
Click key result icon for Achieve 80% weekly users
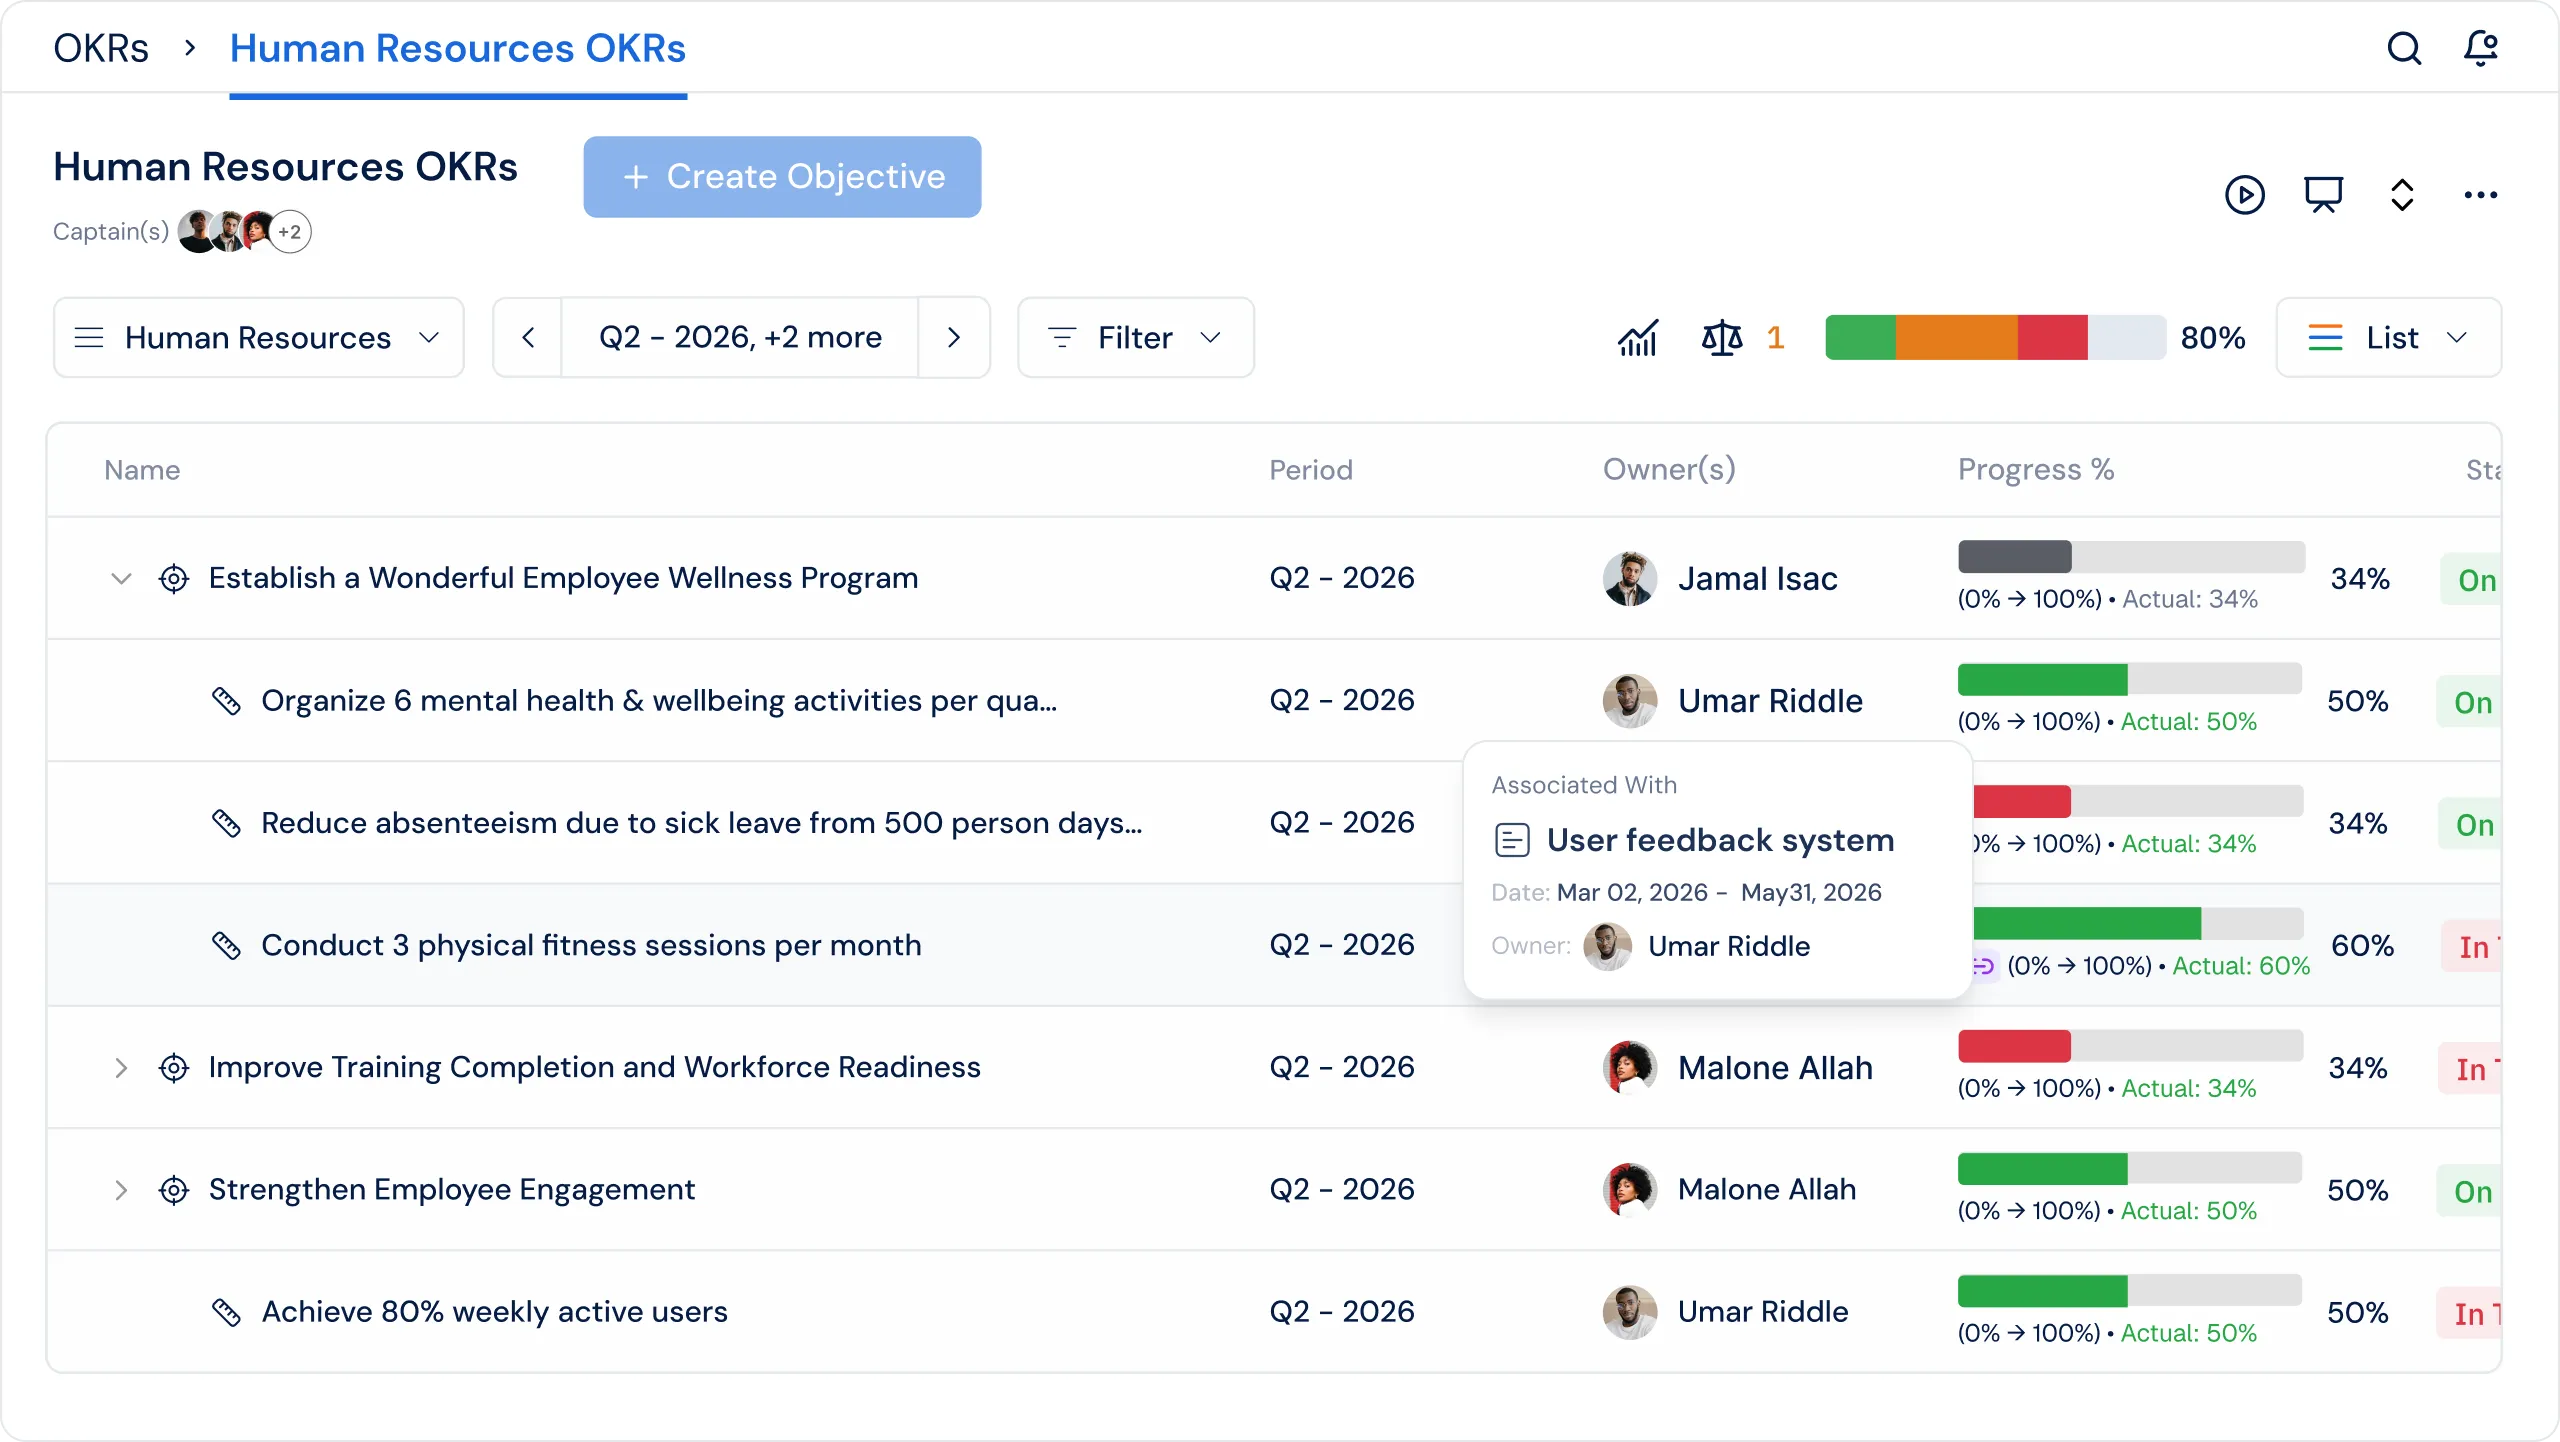pyautogui.click(x=226, y=1312)
